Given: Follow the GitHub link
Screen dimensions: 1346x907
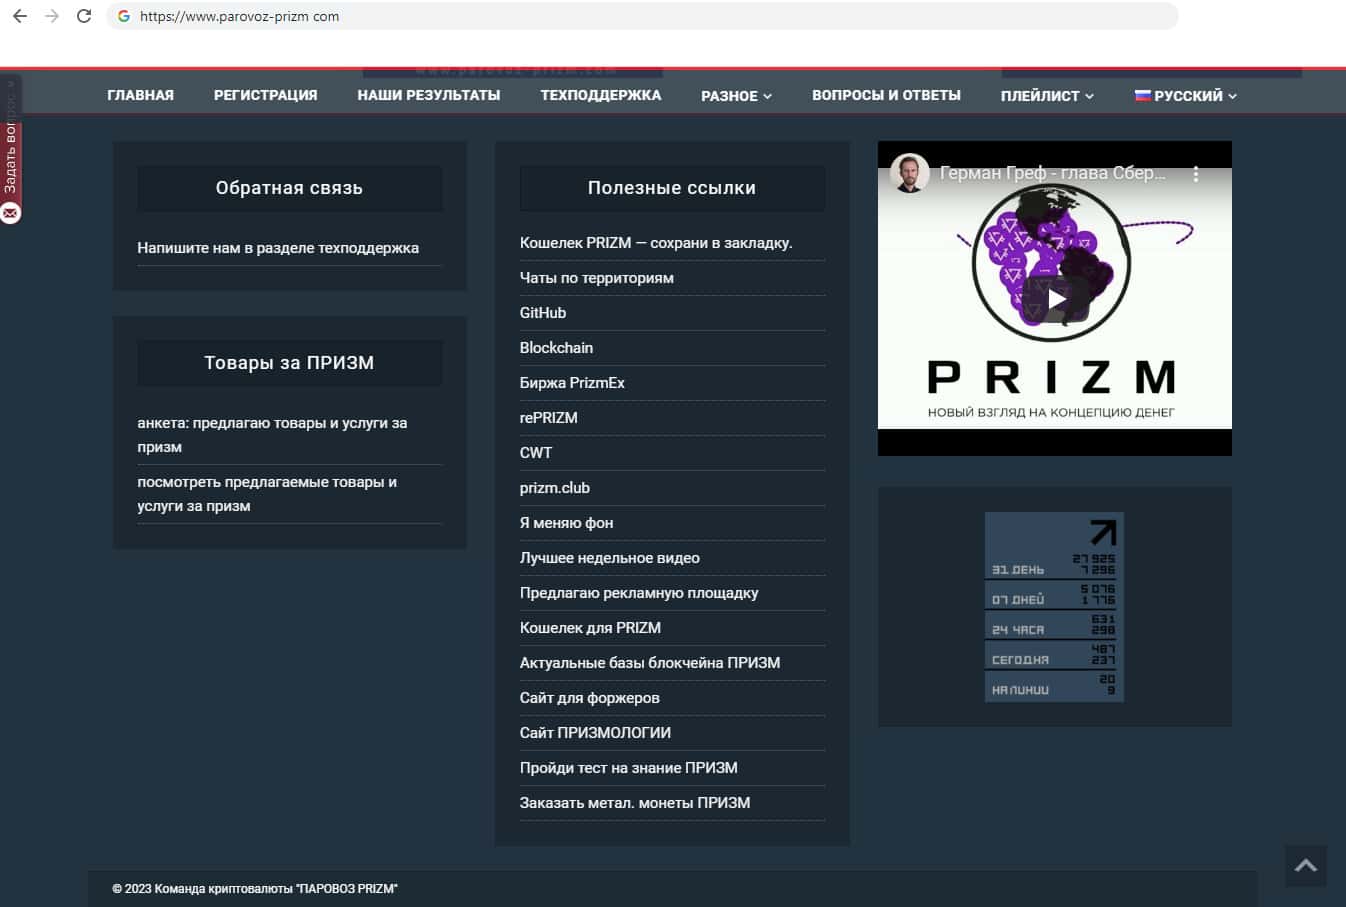Looking at the screenshot, I should [543, 313].
